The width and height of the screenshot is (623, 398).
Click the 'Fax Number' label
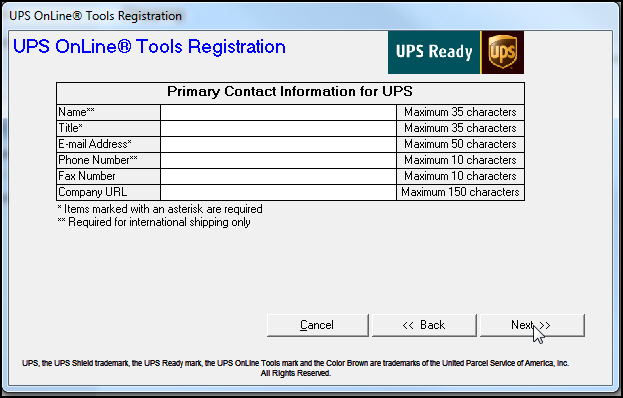(x=87, y=176)
